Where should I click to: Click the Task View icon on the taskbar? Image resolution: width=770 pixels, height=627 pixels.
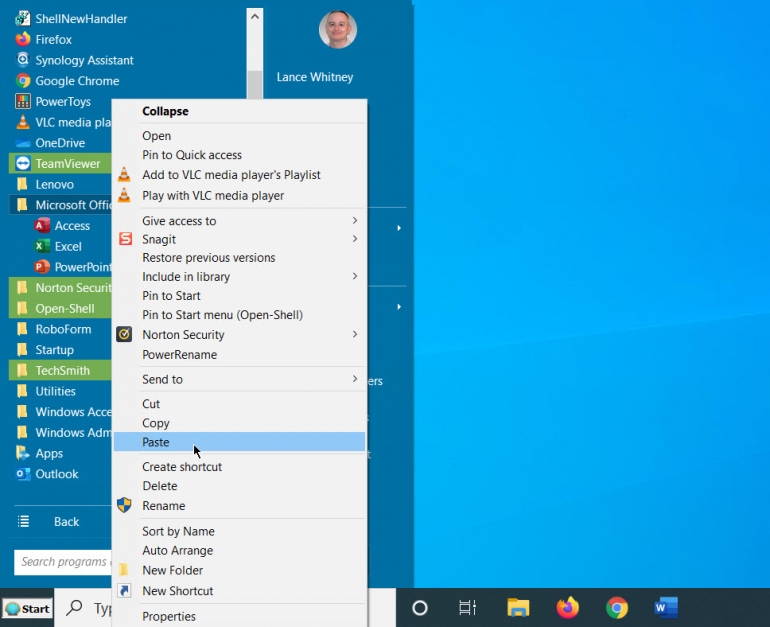(467, 607)
